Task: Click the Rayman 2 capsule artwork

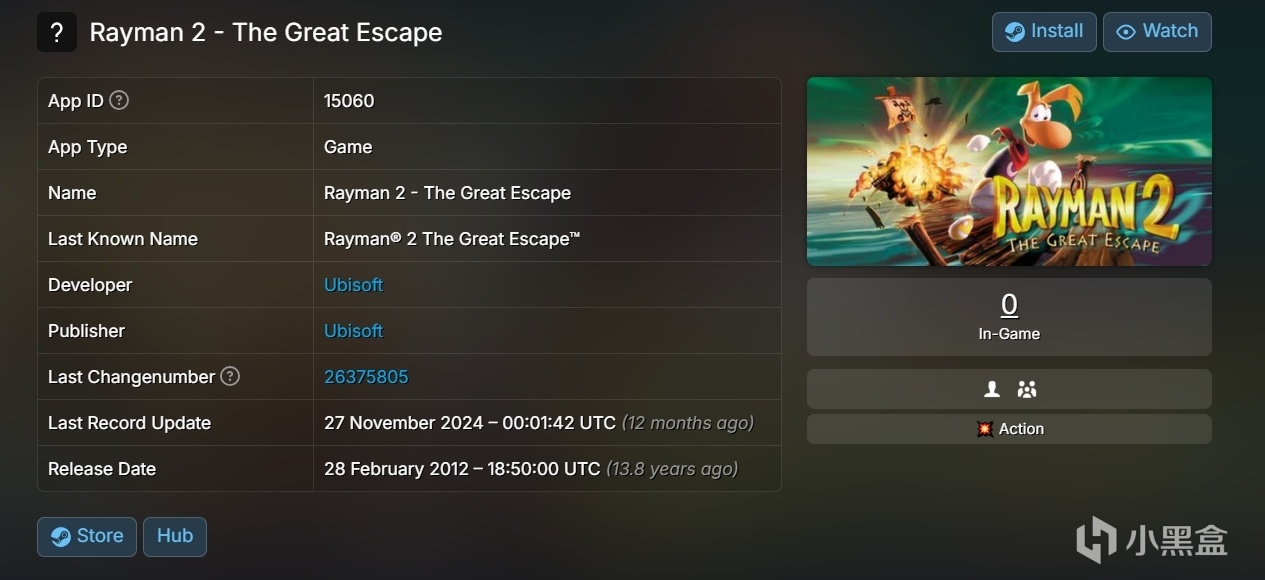Action: tap(1009, 172)
